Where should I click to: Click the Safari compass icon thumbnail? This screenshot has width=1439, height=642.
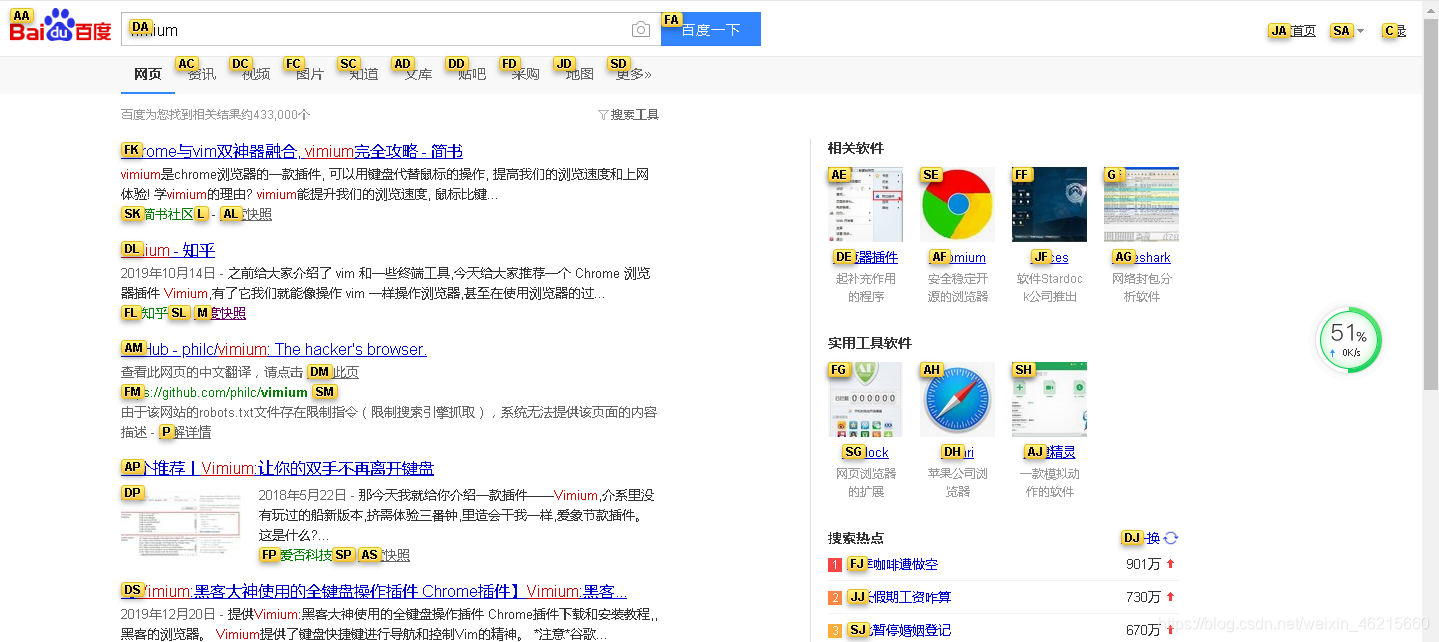click(957, 399)
